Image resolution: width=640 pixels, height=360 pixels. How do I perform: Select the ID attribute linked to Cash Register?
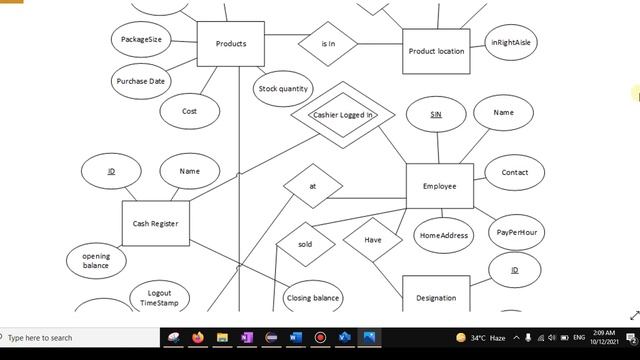pyautogui.click(x=111, y=171)
